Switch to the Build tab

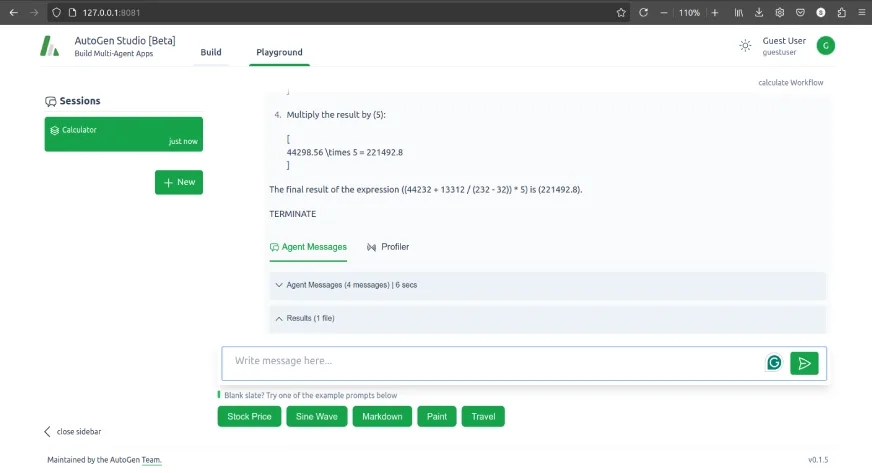coord(211,52)
